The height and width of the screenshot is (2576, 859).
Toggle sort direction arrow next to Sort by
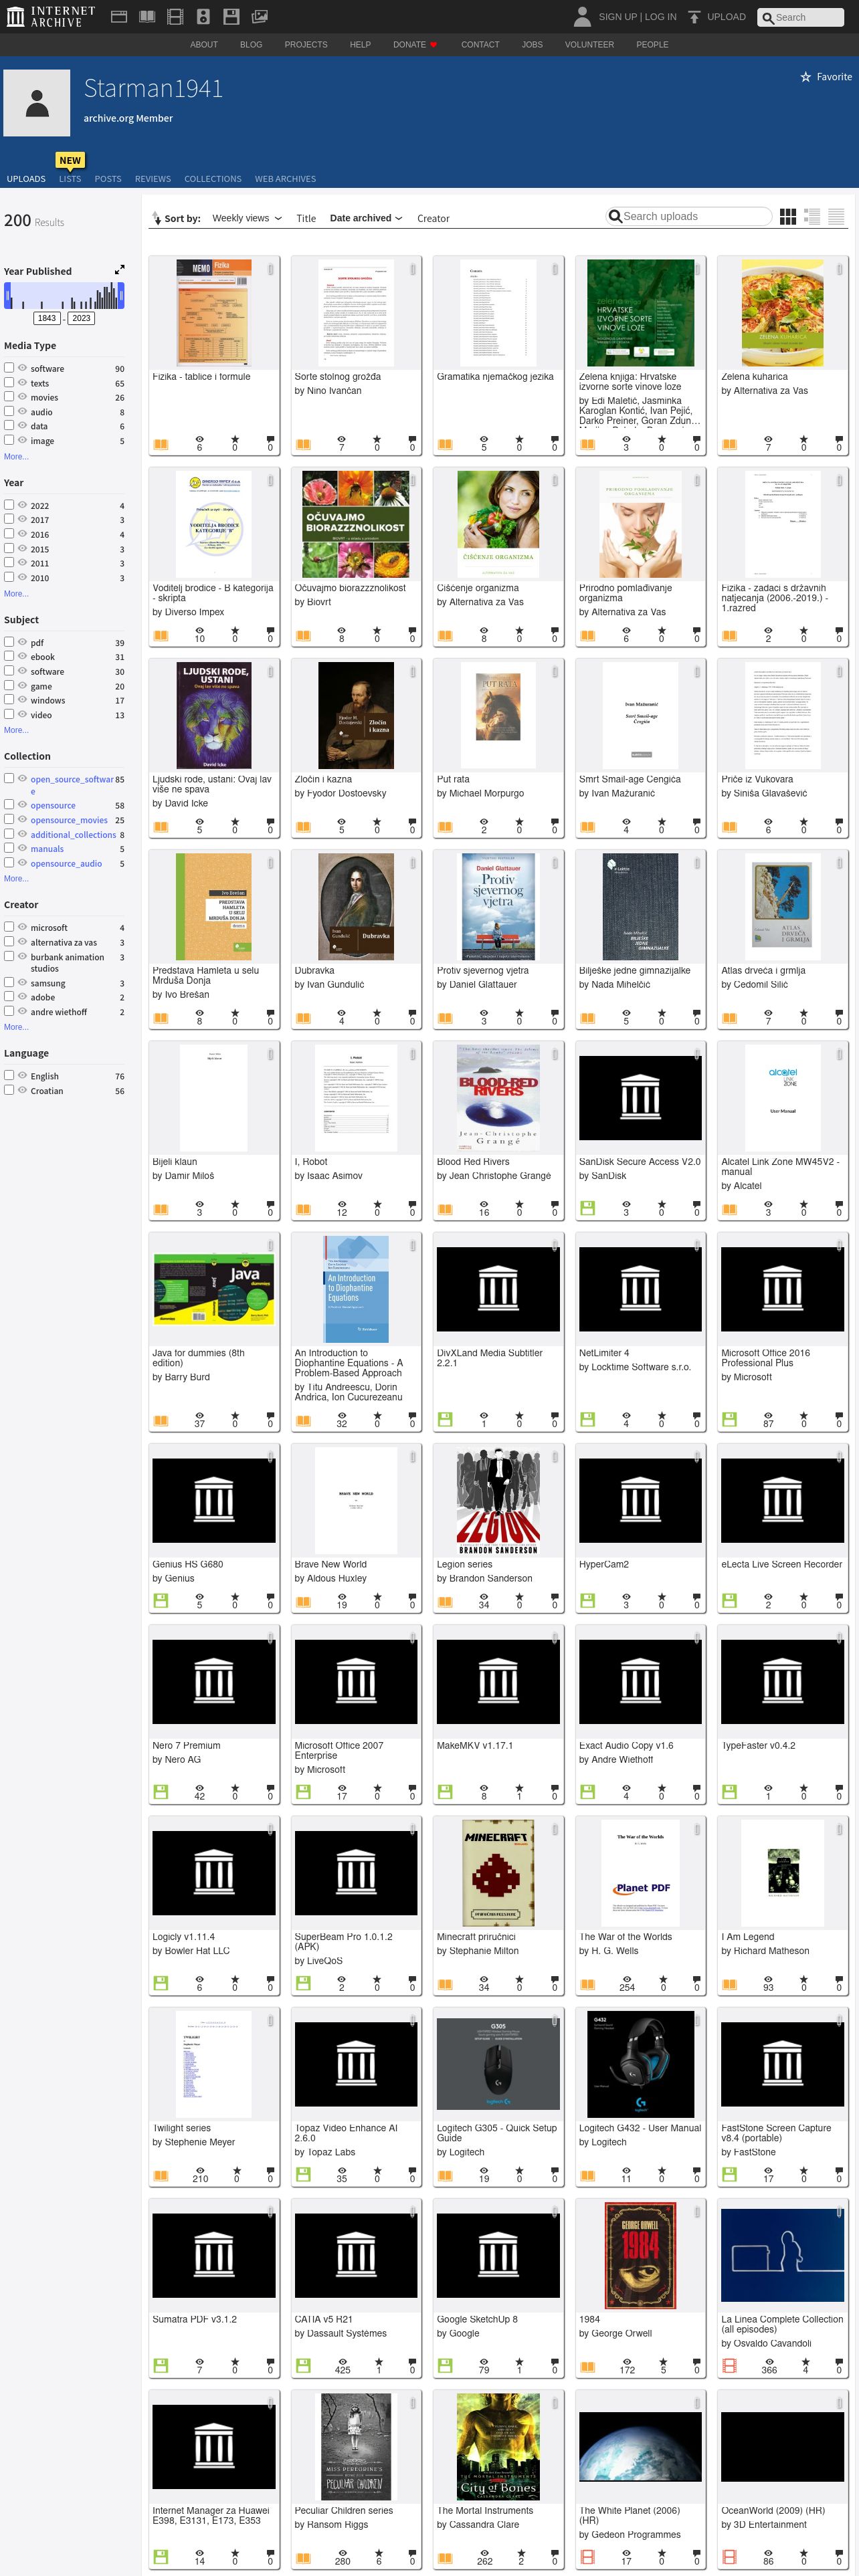click(156, 218)
